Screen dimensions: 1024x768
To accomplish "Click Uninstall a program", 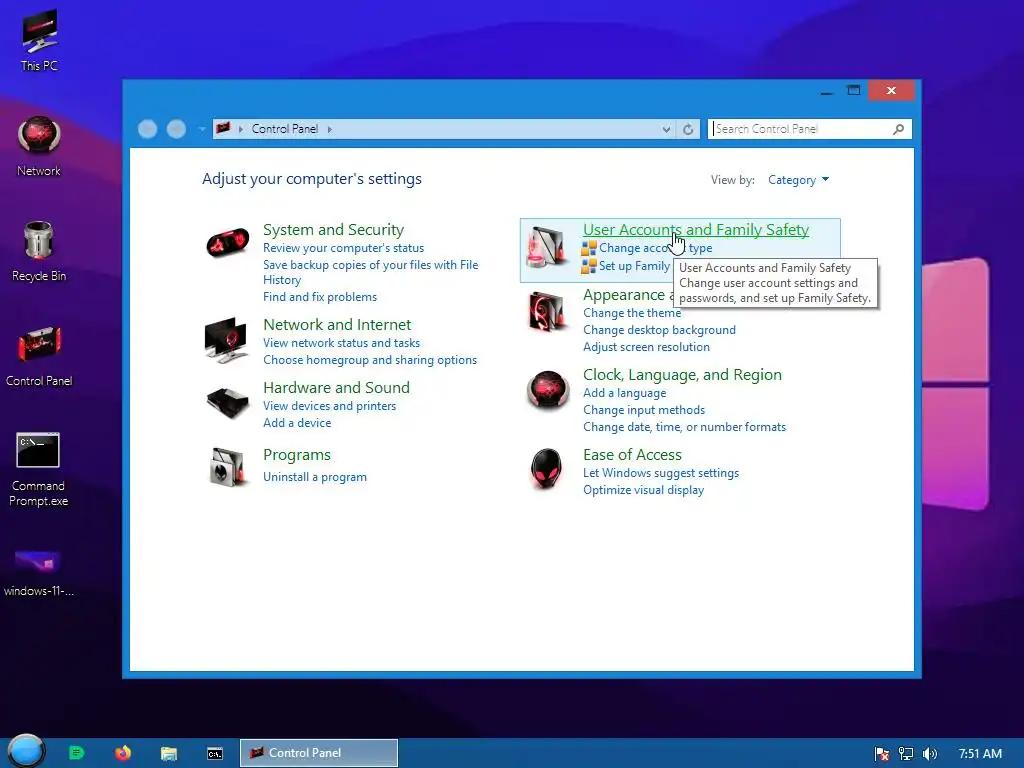I will click(315, 477).
